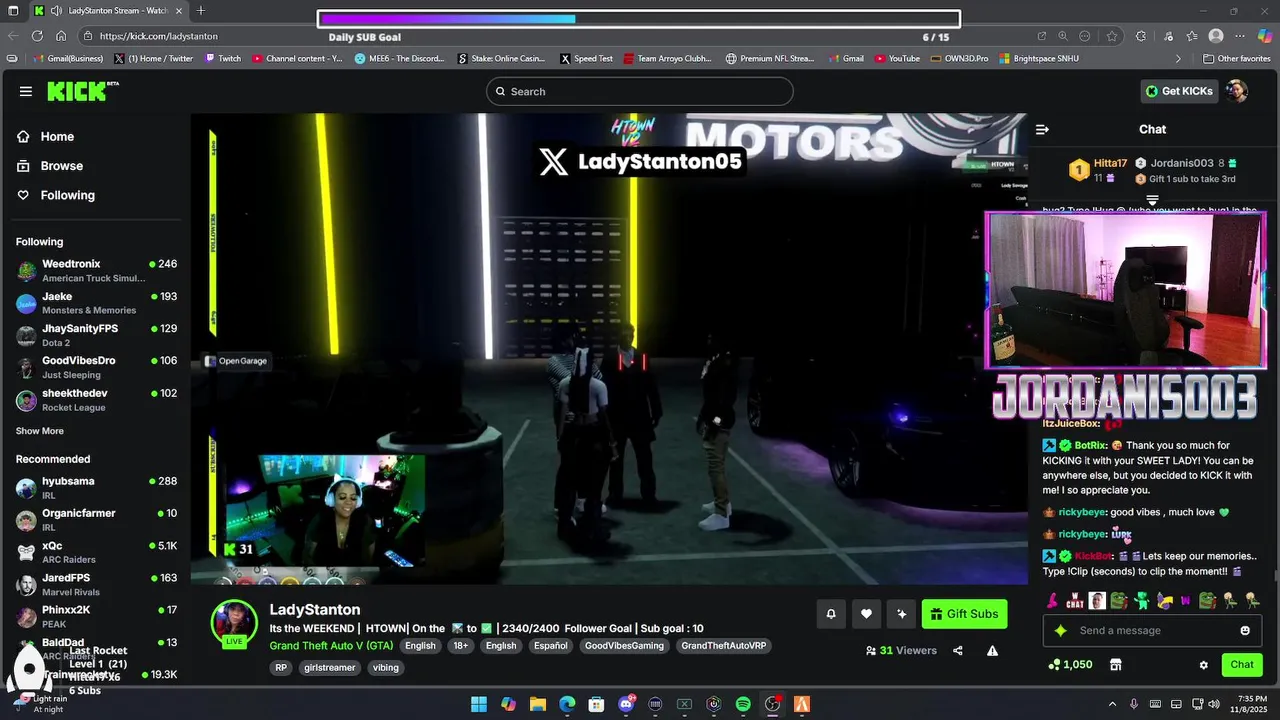Click Hitta17 top gifter
Screen dimensions: 1280x720
coord(1098,170)
